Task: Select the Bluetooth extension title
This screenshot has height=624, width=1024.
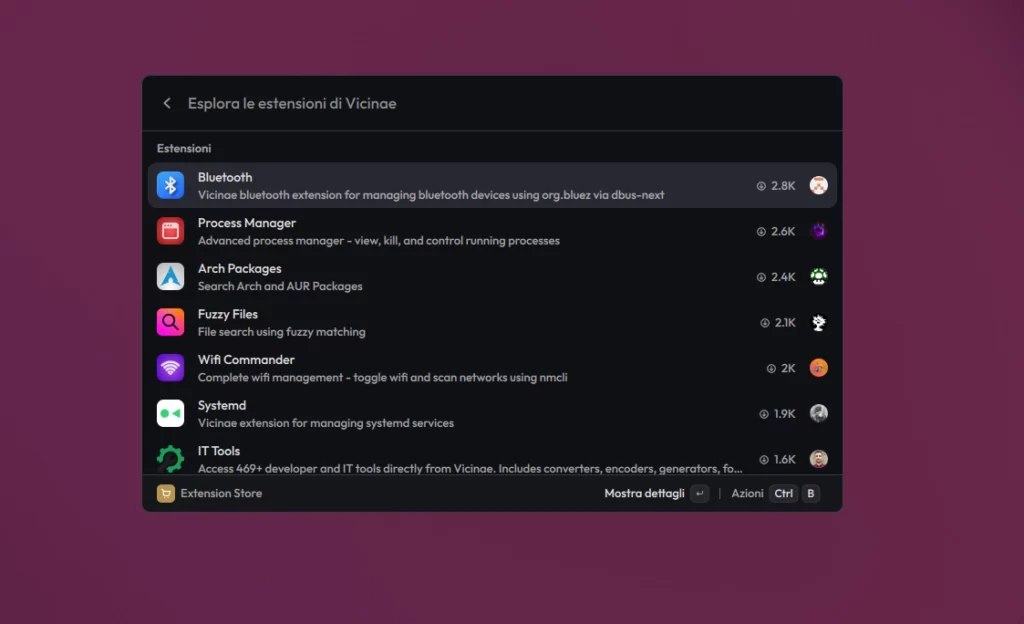Action: pos(225,178)
